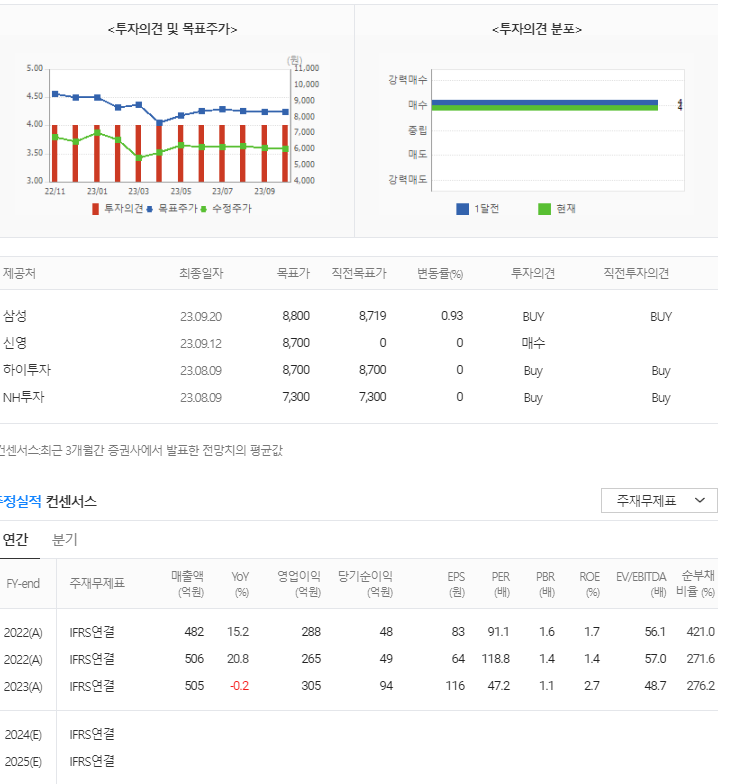Click the 매수 bar in distribution chart

[544, 105]
